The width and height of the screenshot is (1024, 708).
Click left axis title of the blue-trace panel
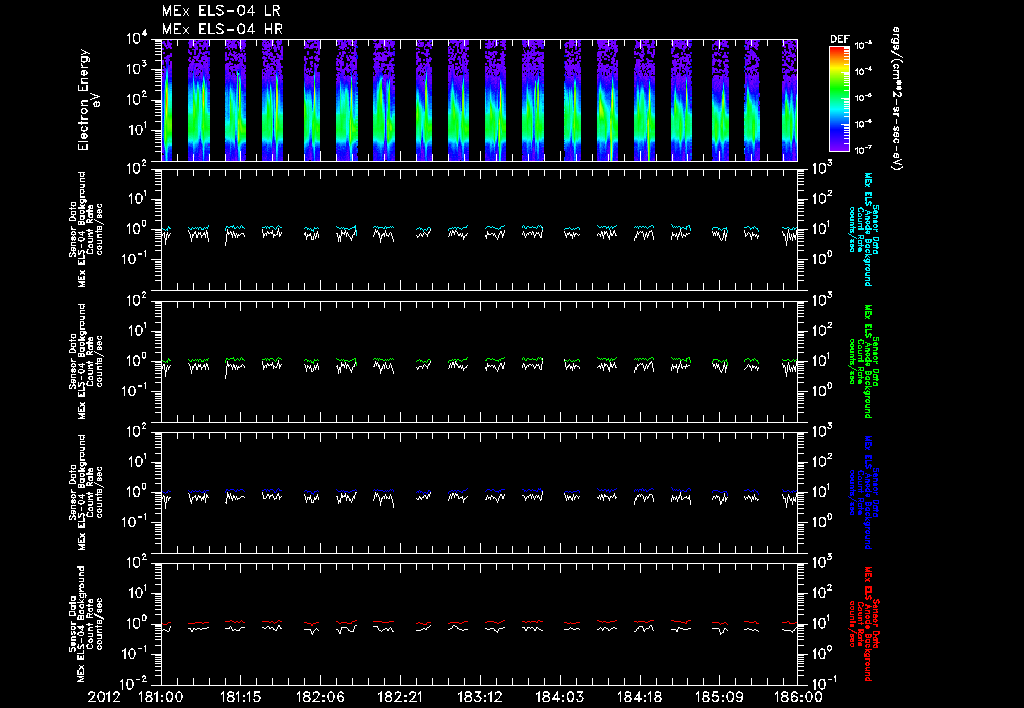pyautogui.click(x=86, y=492)
